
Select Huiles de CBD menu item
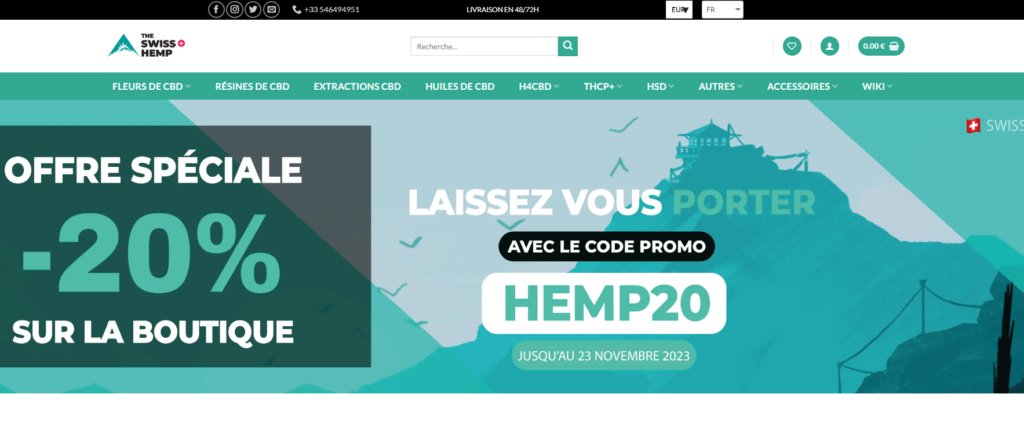point(460,86)
